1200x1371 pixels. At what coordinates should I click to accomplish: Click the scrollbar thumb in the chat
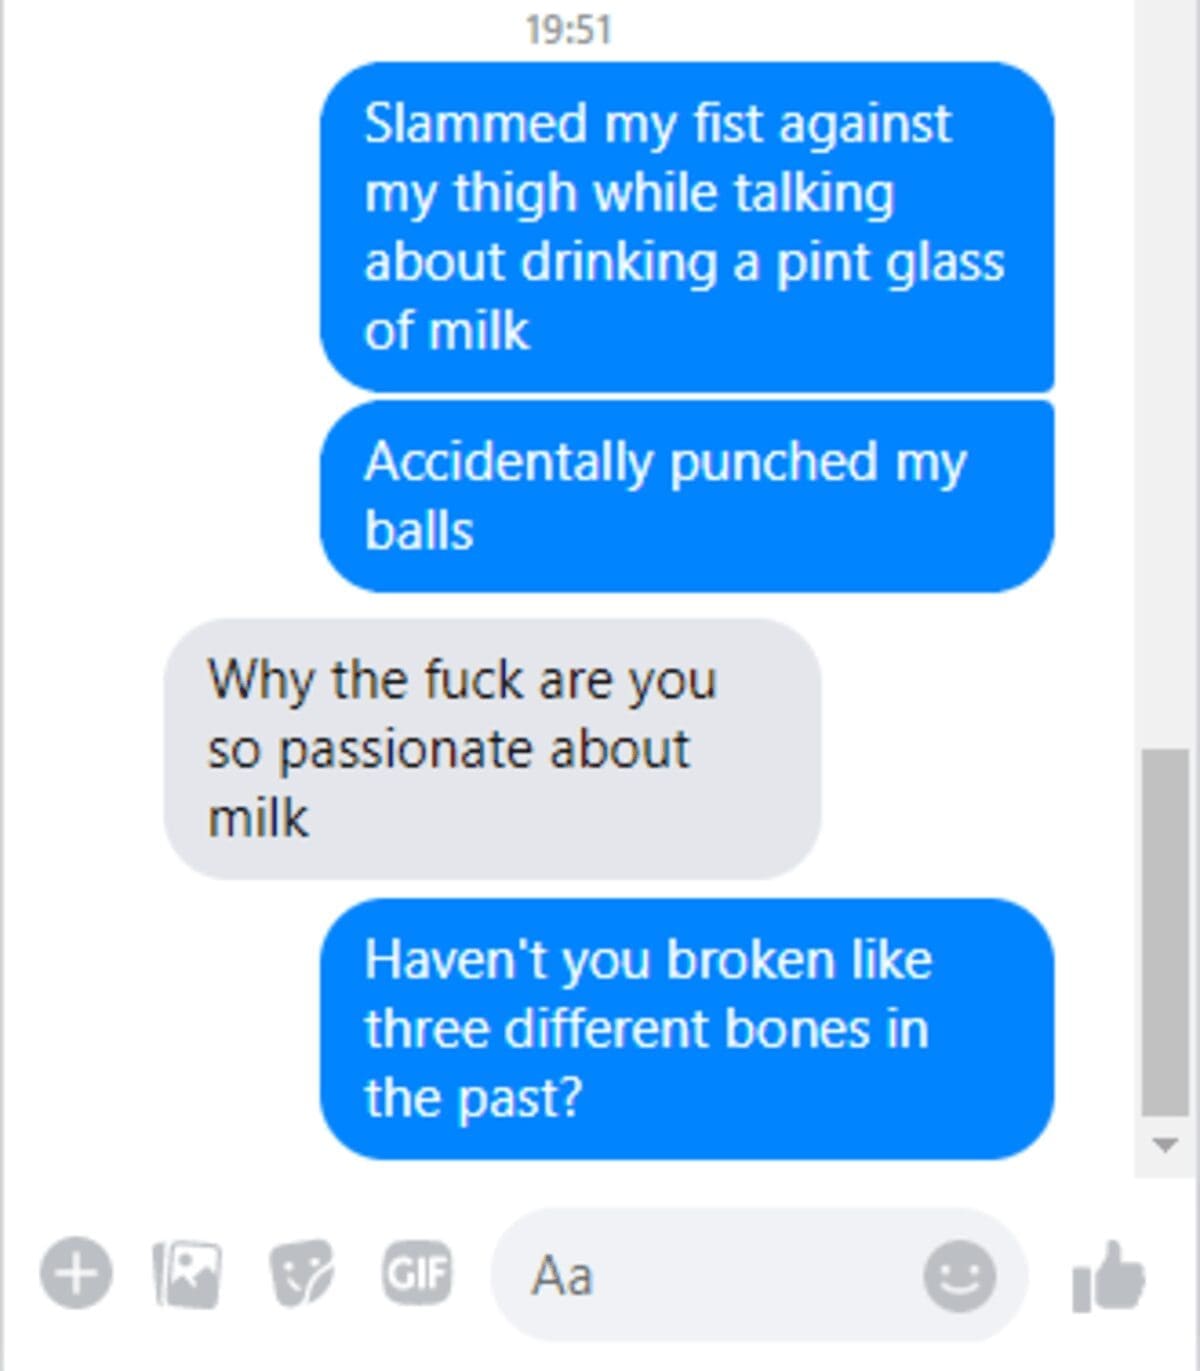click(1165, 930)
